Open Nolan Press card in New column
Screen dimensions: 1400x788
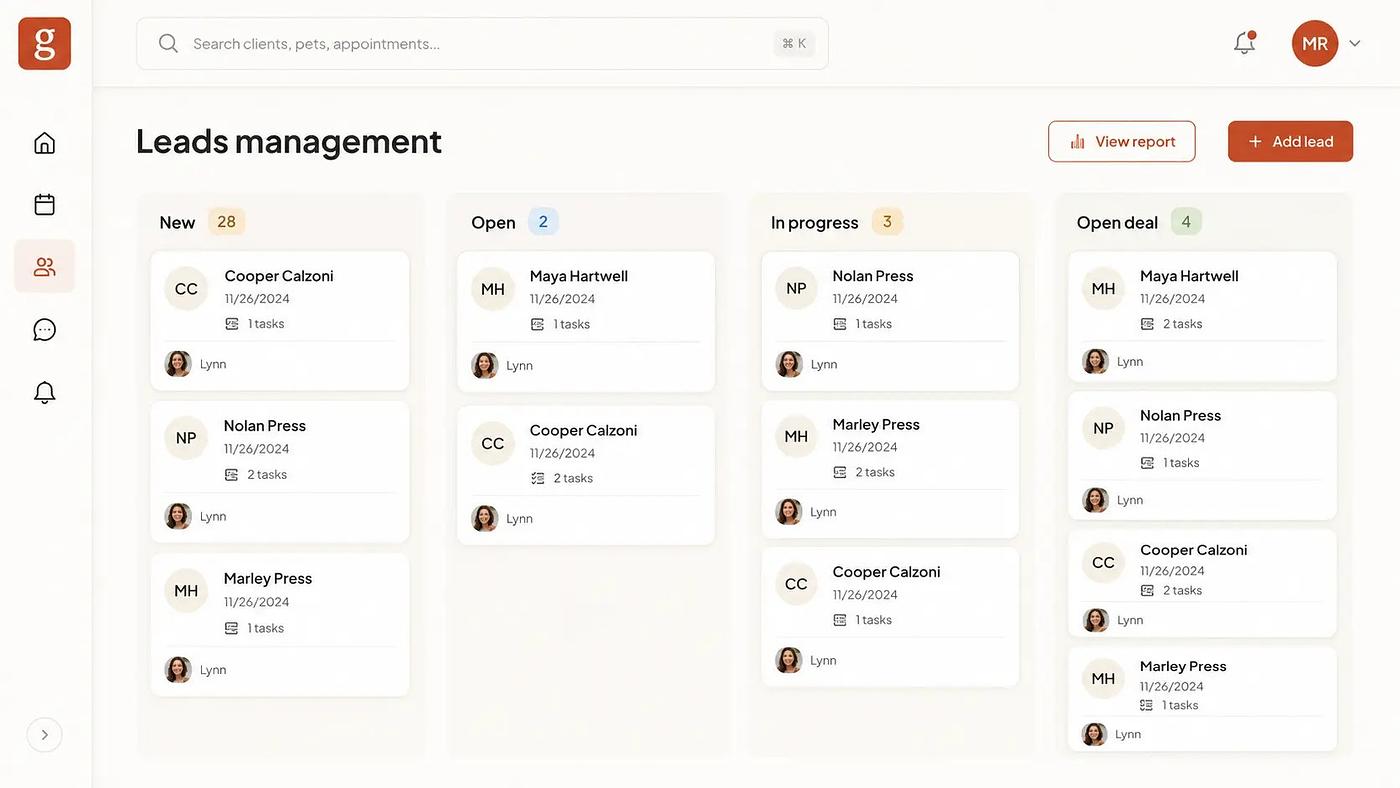click(x=280, y=472)
